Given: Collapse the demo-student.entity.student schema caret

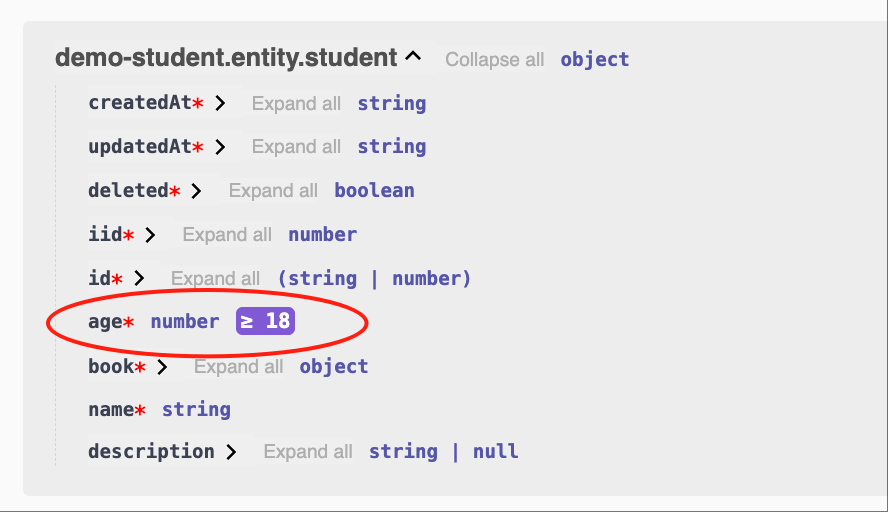Looking at the screenshot, I should tap(413, 57).
